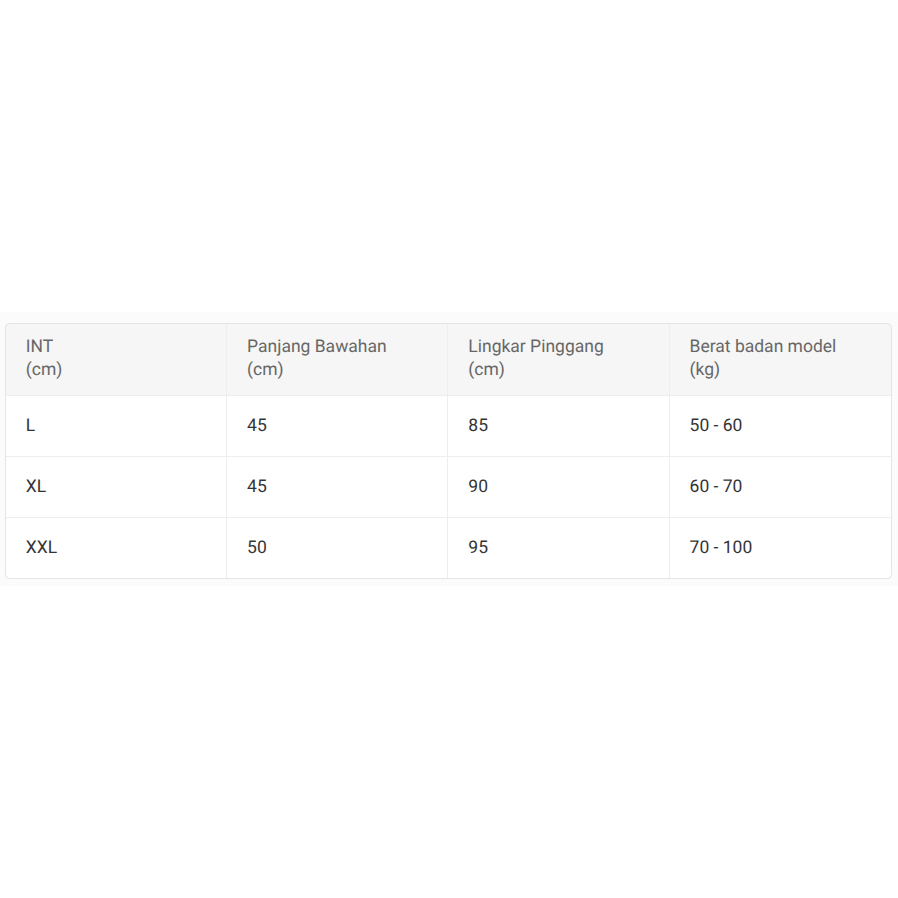Viewport: 898px width, 898px height.
Task: Click Panjang Bawahan value 45 for size L
Action: pyautogui.click(x=257, y=425)
